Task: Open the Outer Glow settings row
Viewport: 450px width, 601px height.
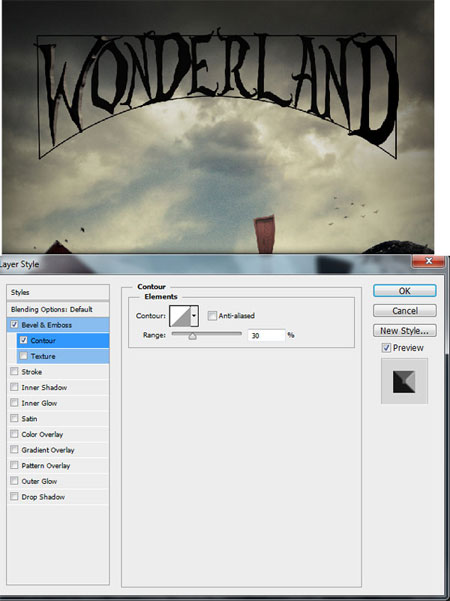Action: [x=58, y=481]
